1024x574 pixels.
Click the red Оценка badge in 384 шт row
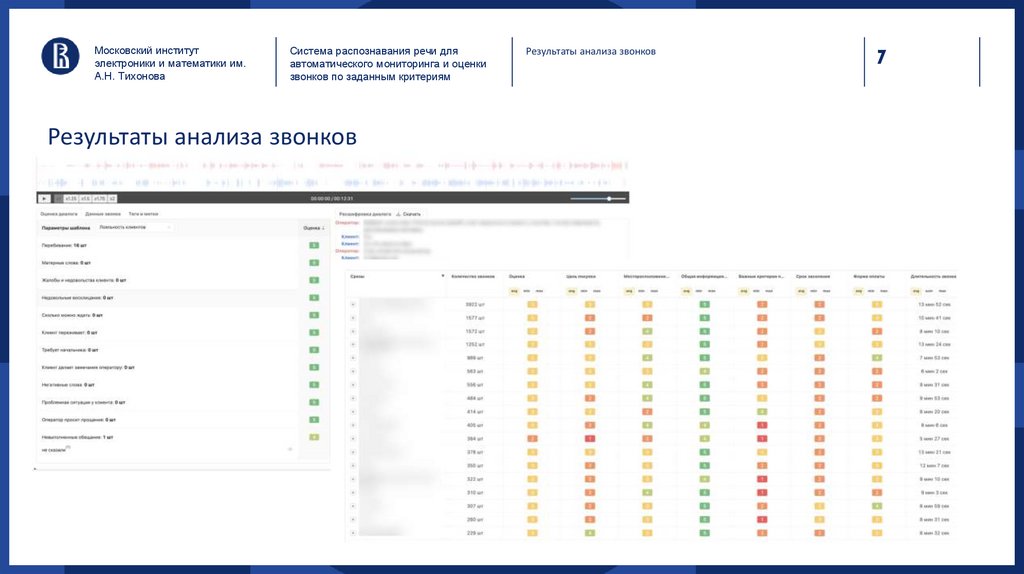(x=532, y=439)
